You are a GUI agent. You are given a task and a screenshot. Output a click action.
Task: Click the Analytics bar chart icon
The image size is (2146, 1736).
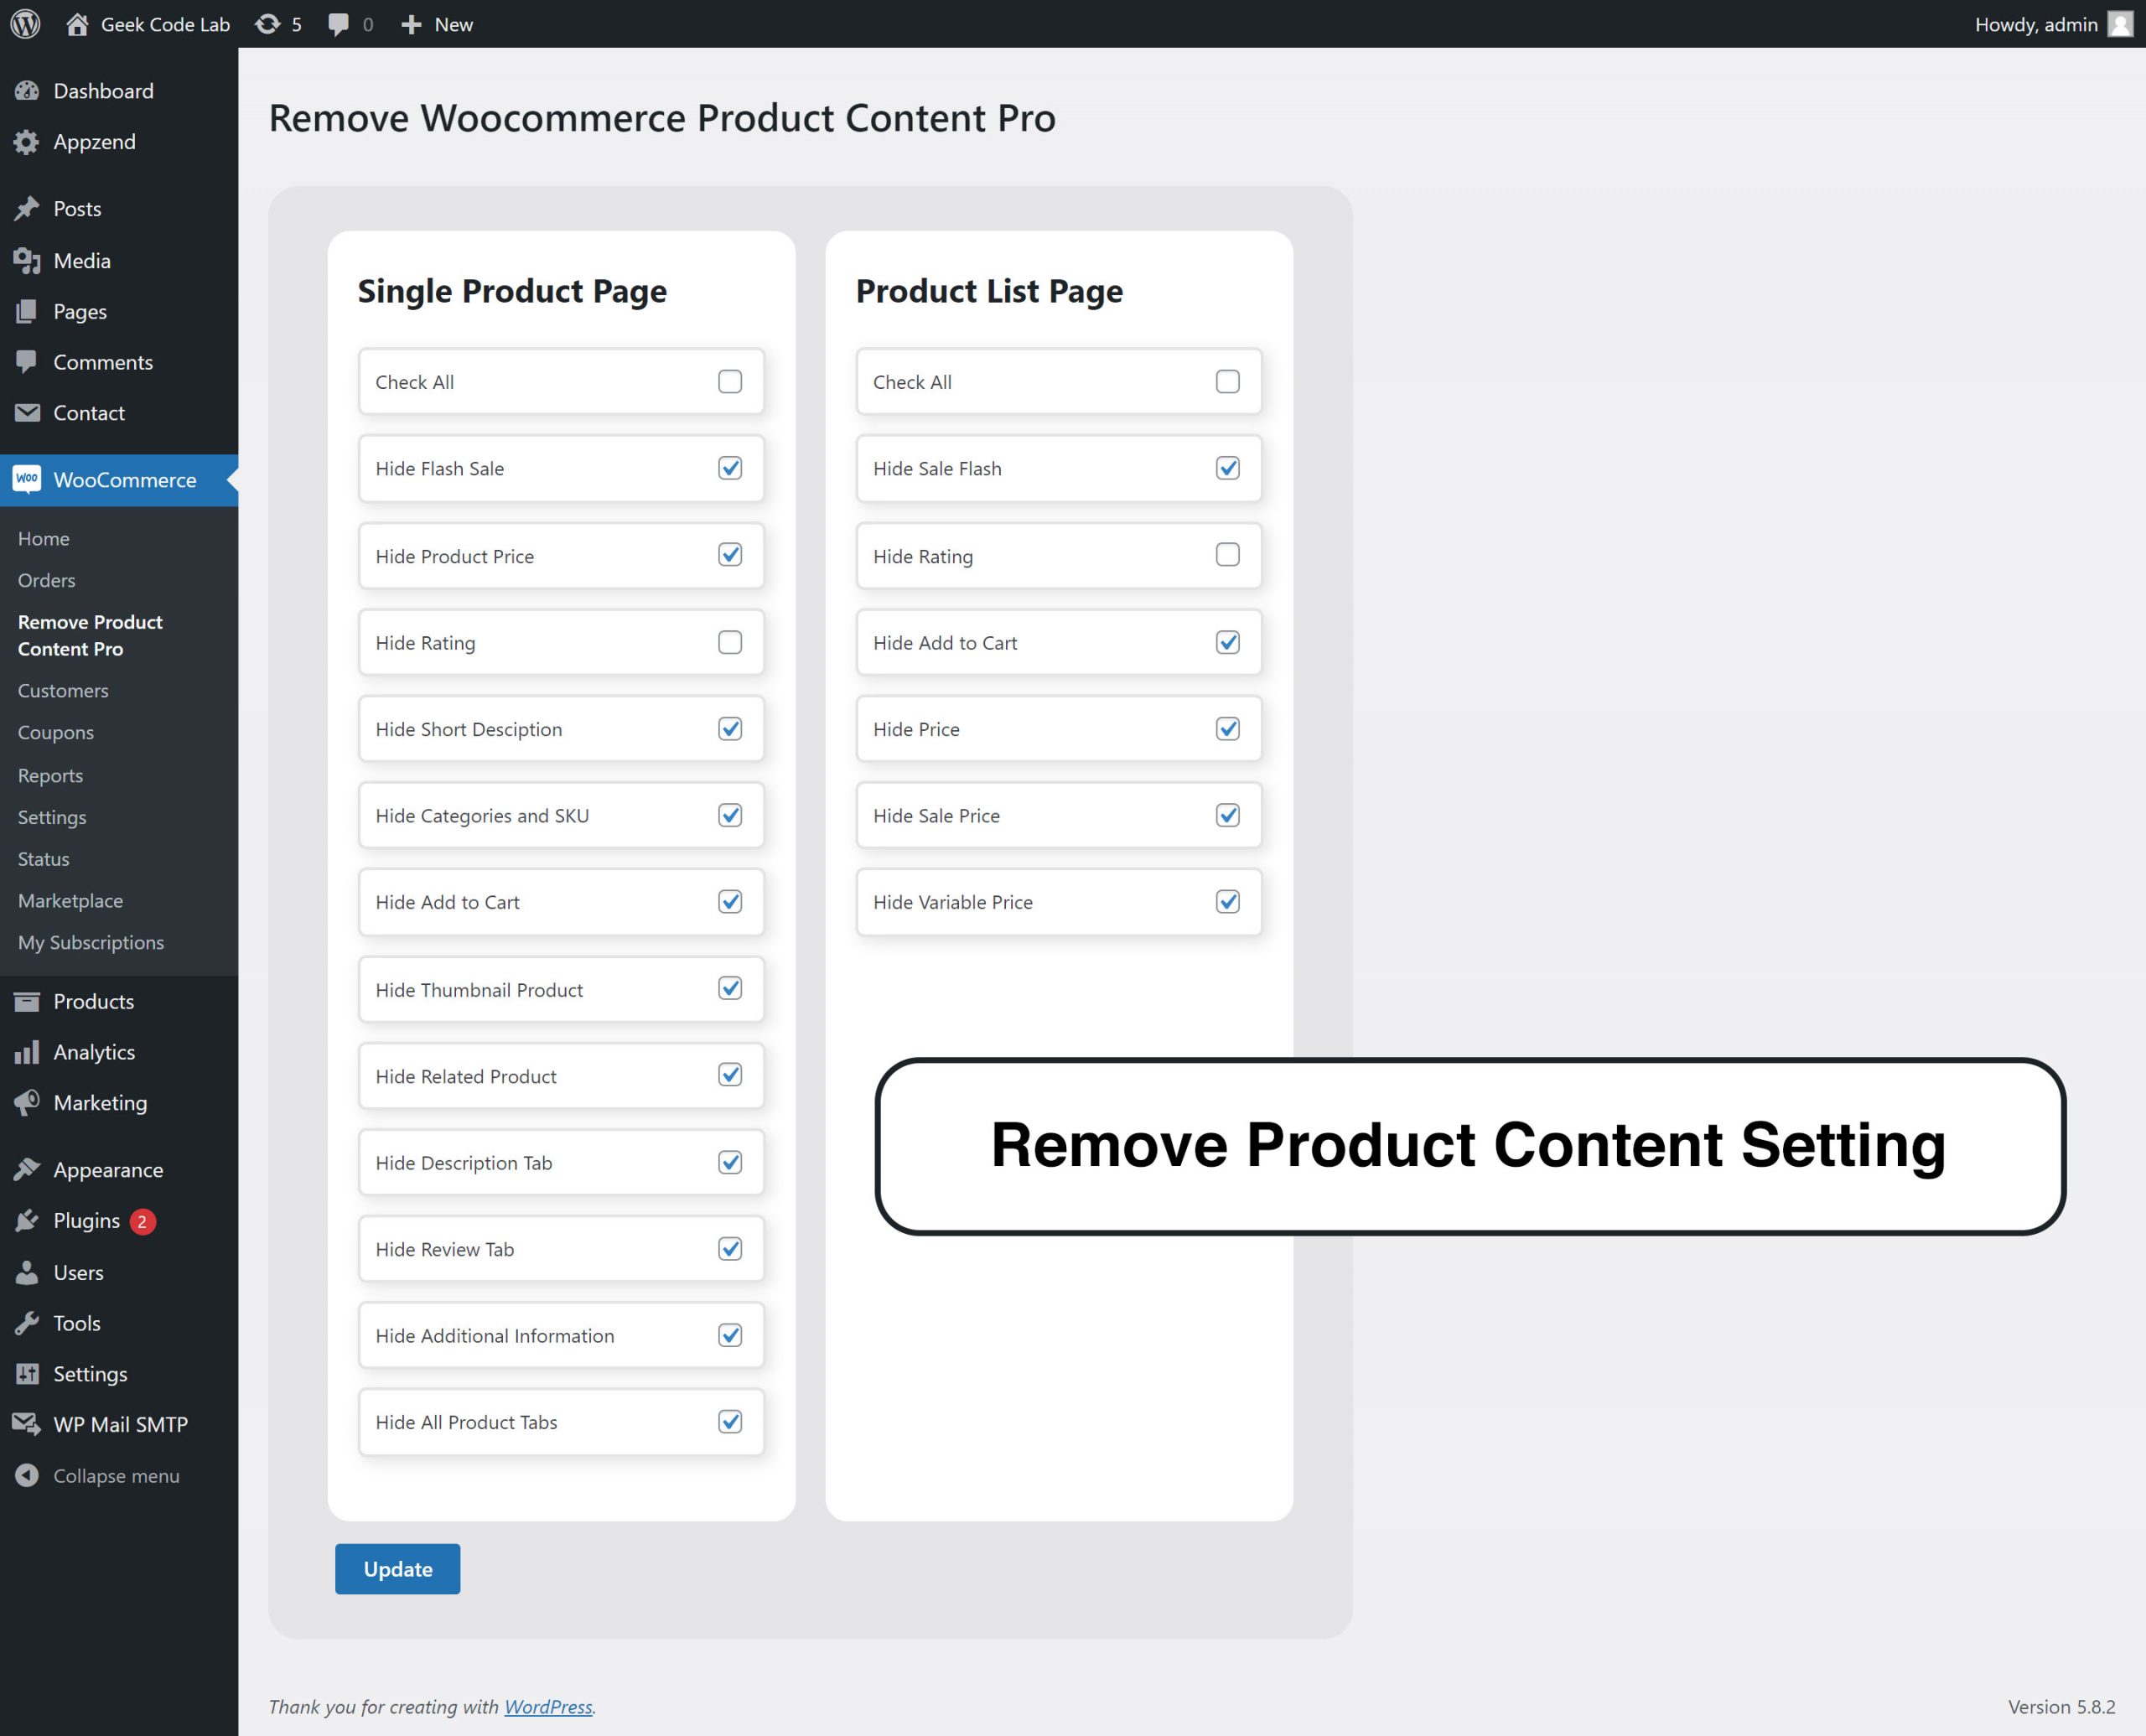pos(27,1052)
